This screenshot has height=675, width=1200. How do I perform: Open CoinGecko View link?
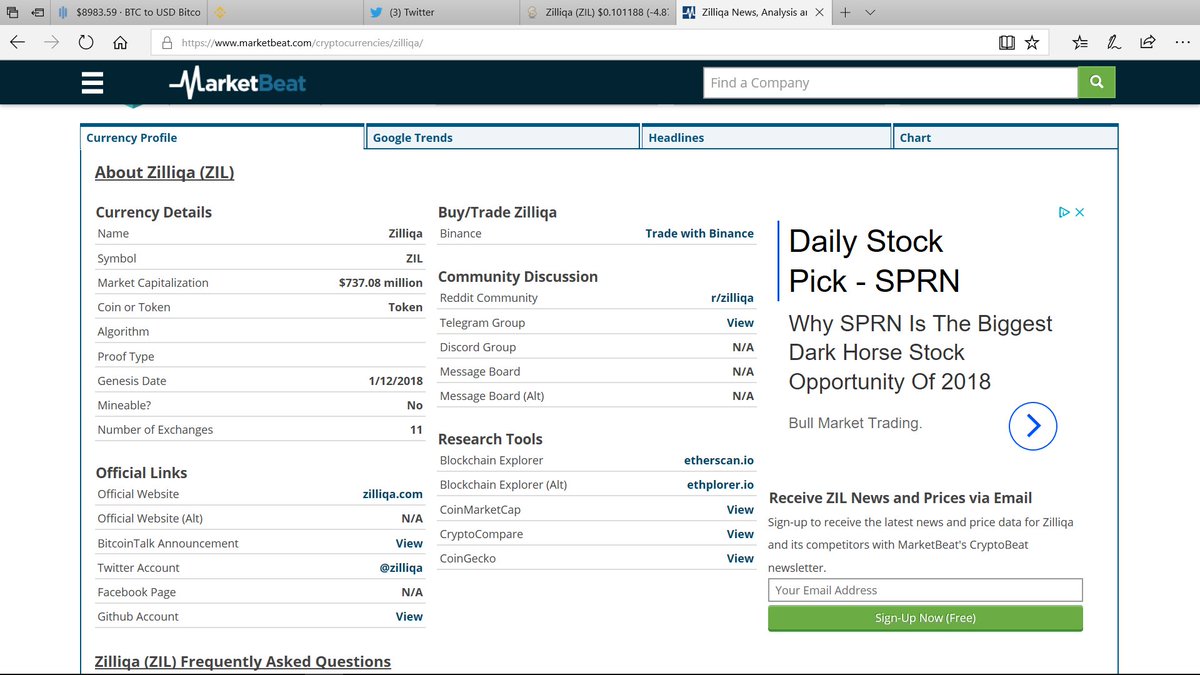740,558
